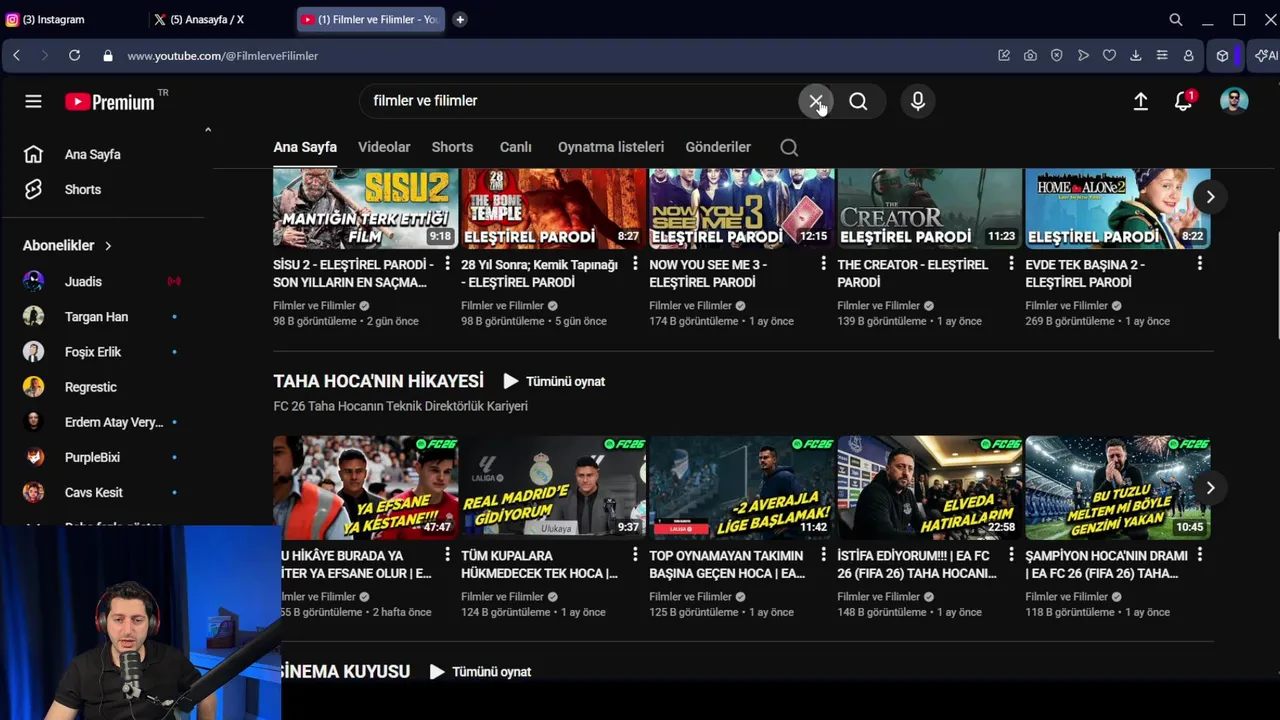The height and width of the screenshot is (720, 1280).
Task: Open THE CREATOR video thumbnail
Action: [x=930, y=208]
